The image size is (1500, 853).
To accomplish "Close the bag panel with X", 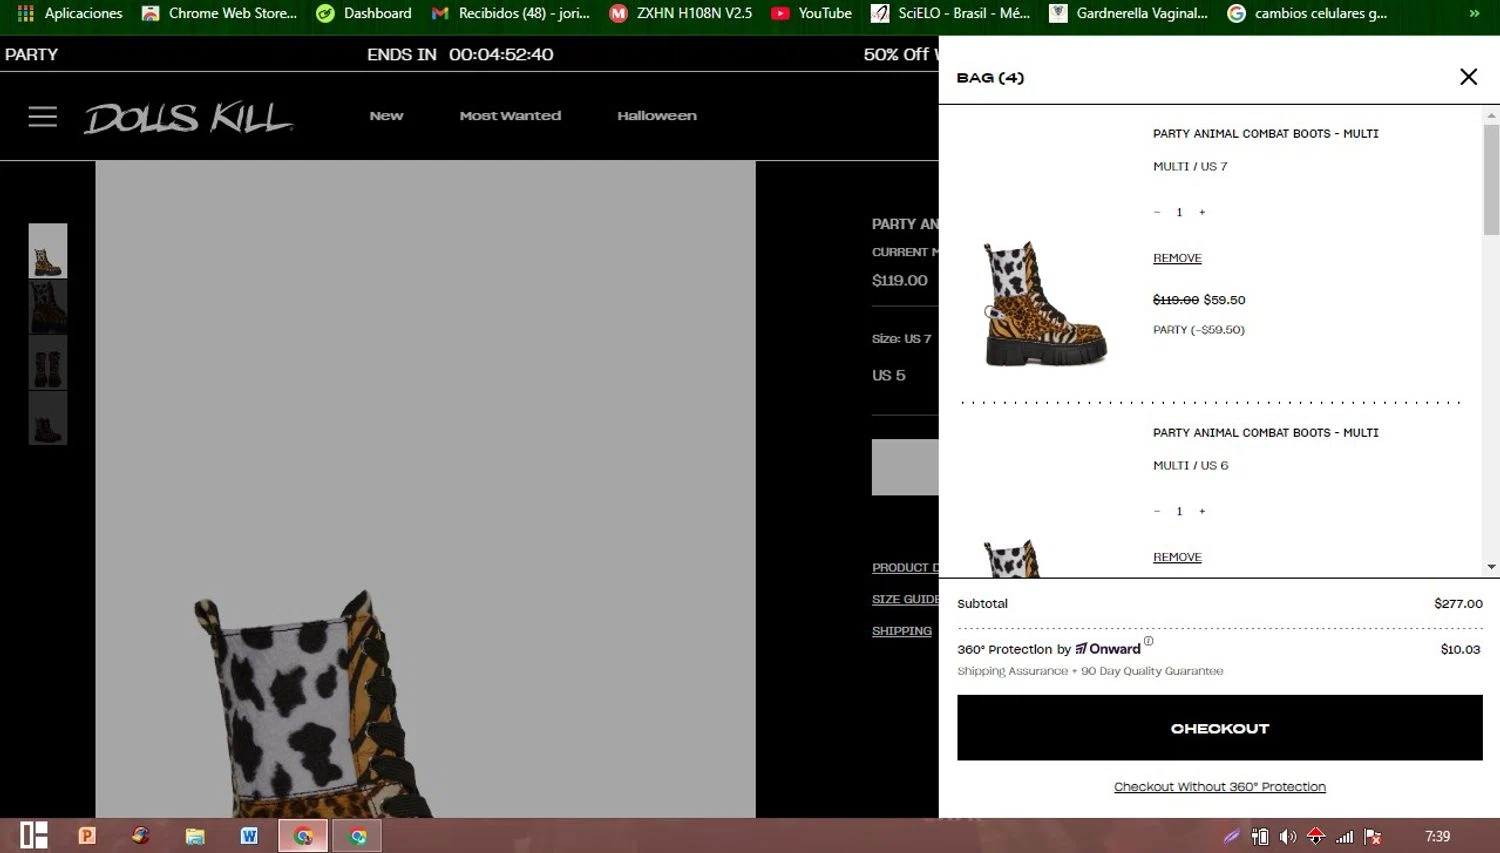I will [1468, 77].
